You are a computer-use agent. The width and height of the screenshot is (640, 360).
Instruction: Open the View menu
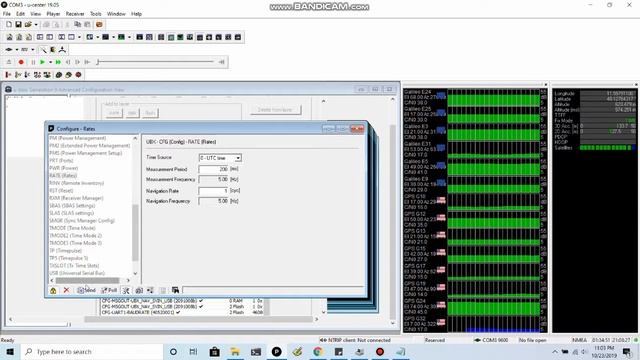(x=36, y=14)
